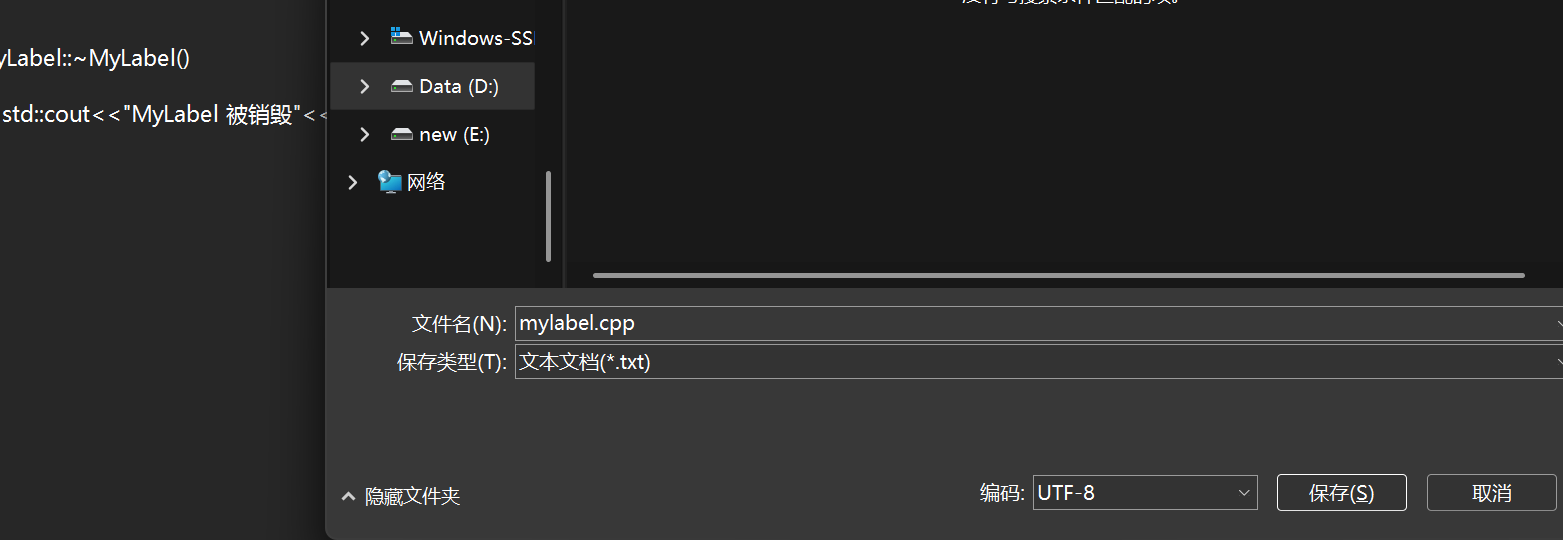Select the new (E:) drive label
1563x540 pixels.
[x=455, y=134]
